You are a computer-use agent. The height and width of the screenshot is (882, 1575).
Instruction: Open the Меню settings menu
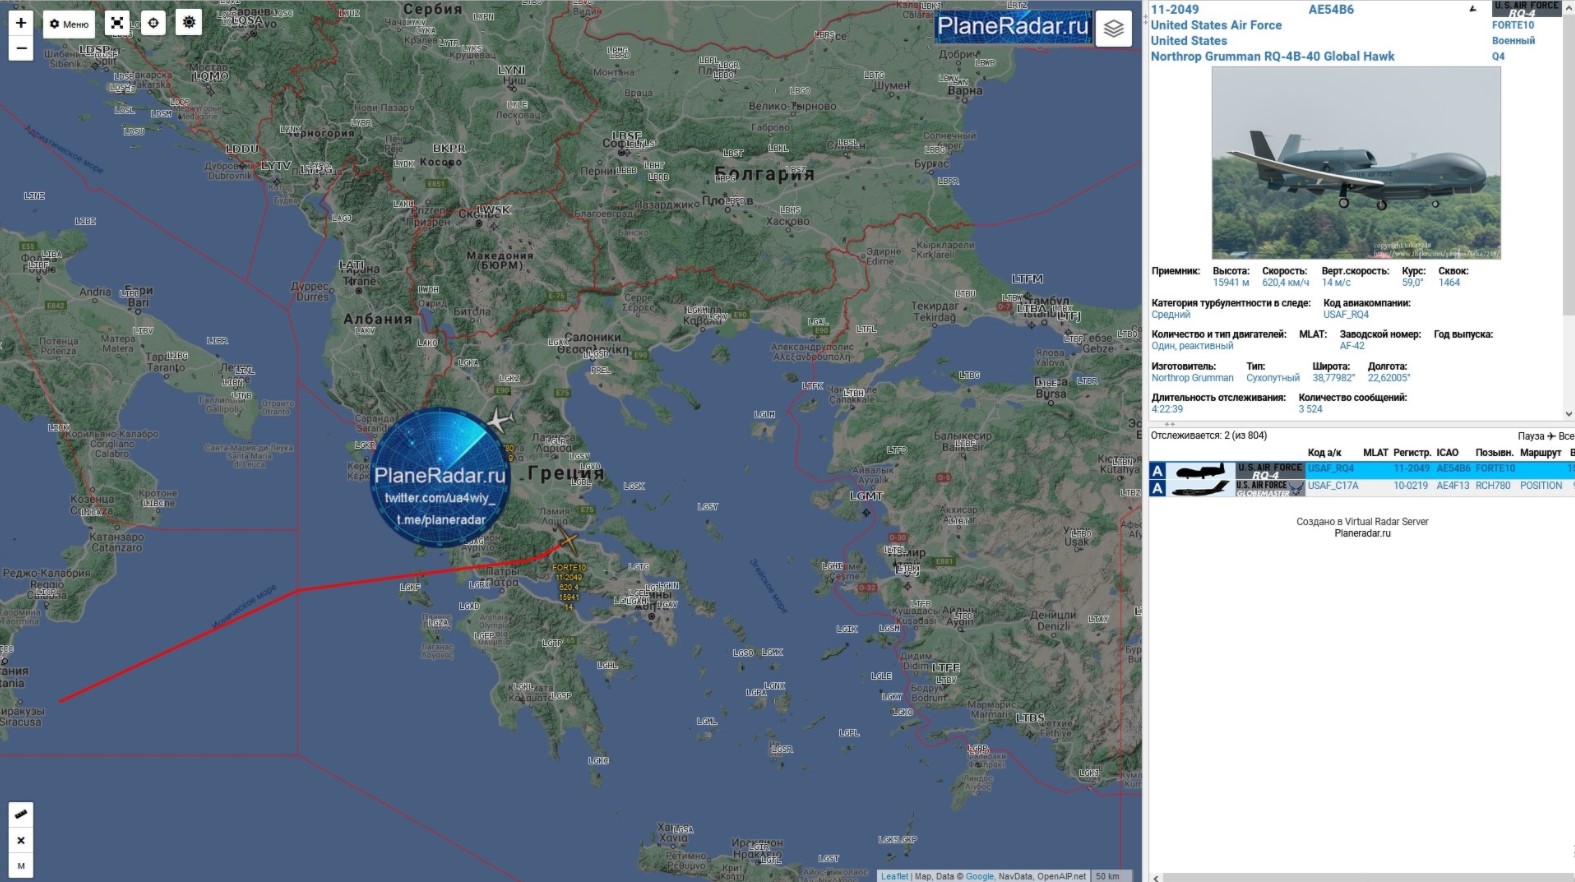click(x=69, y=24)
